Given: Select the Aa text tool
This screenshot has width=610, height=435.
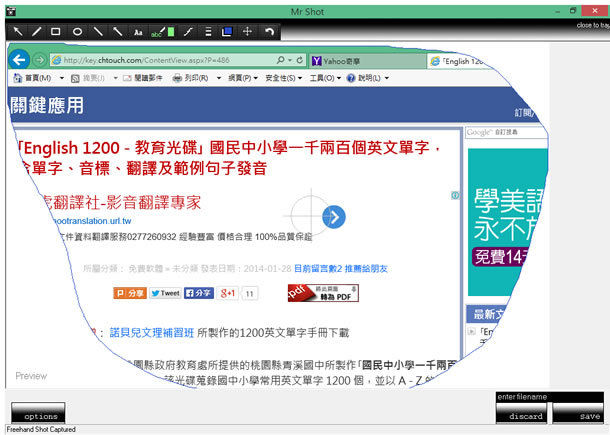Looking at the screenshot, I should coord(138,32).
